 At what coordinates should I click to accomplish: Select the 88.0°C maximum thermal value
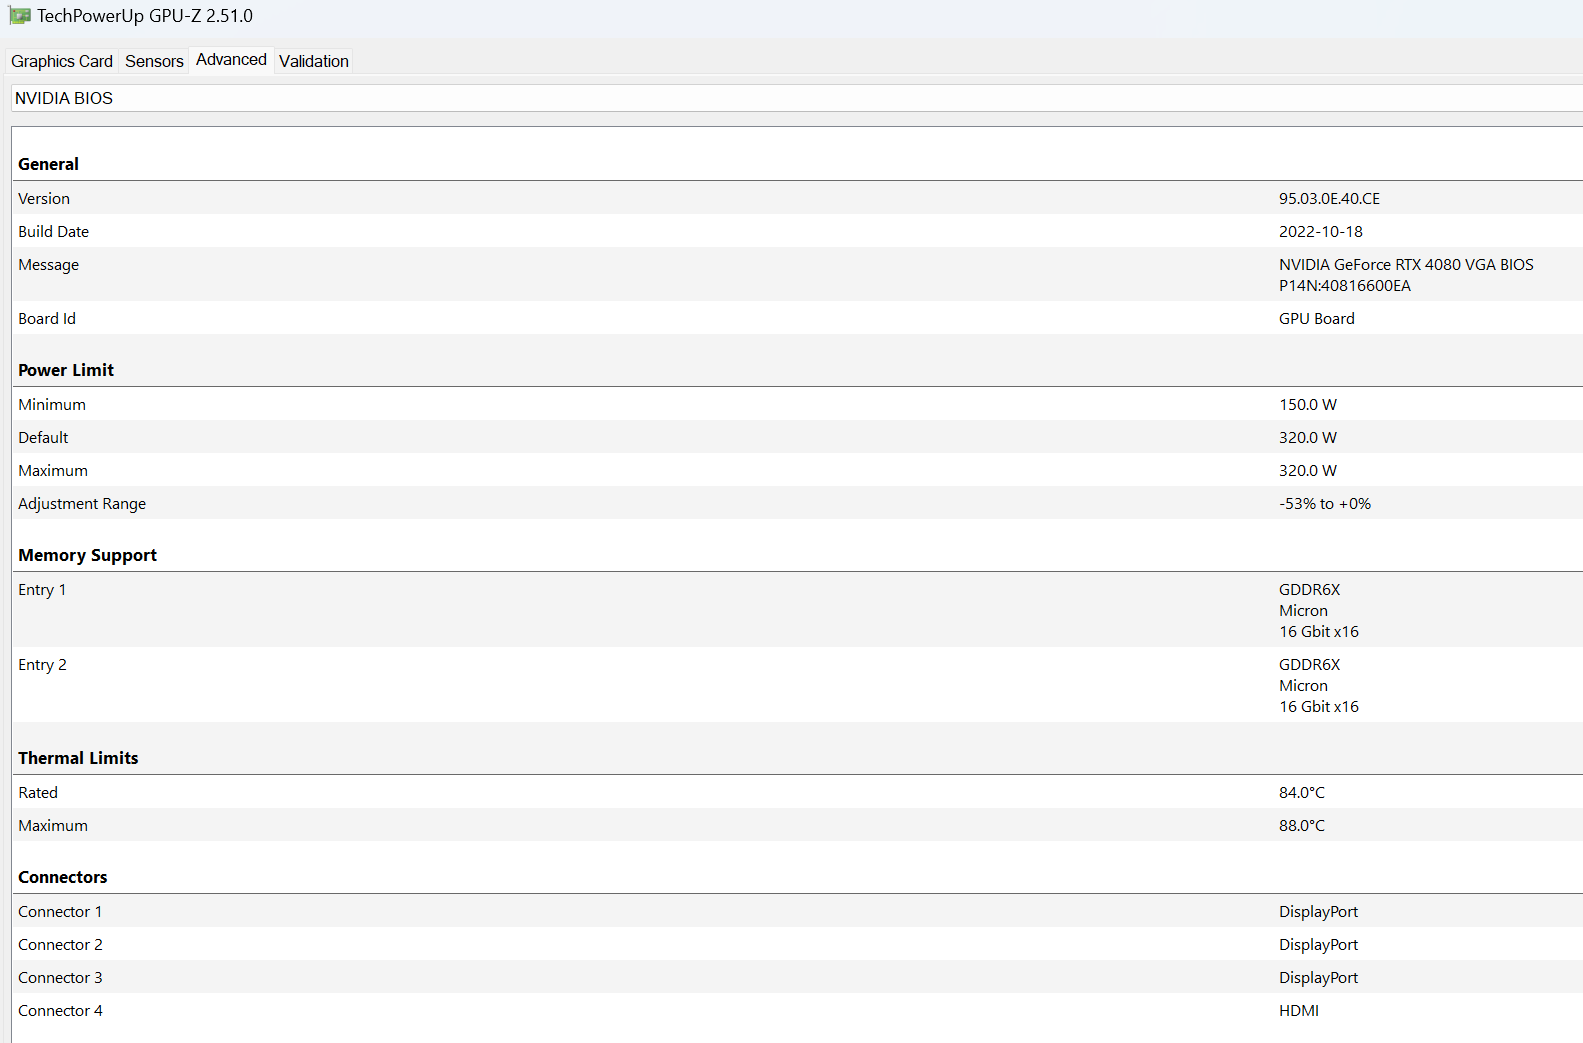tap(1301, 826)
